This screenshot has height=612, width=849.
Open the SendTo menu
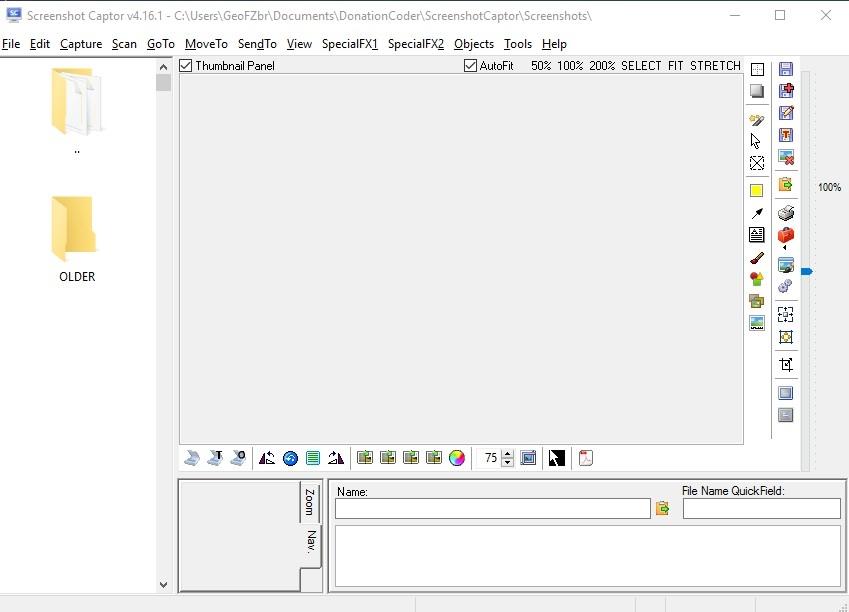pyautogui.click(x=257, y=44)
